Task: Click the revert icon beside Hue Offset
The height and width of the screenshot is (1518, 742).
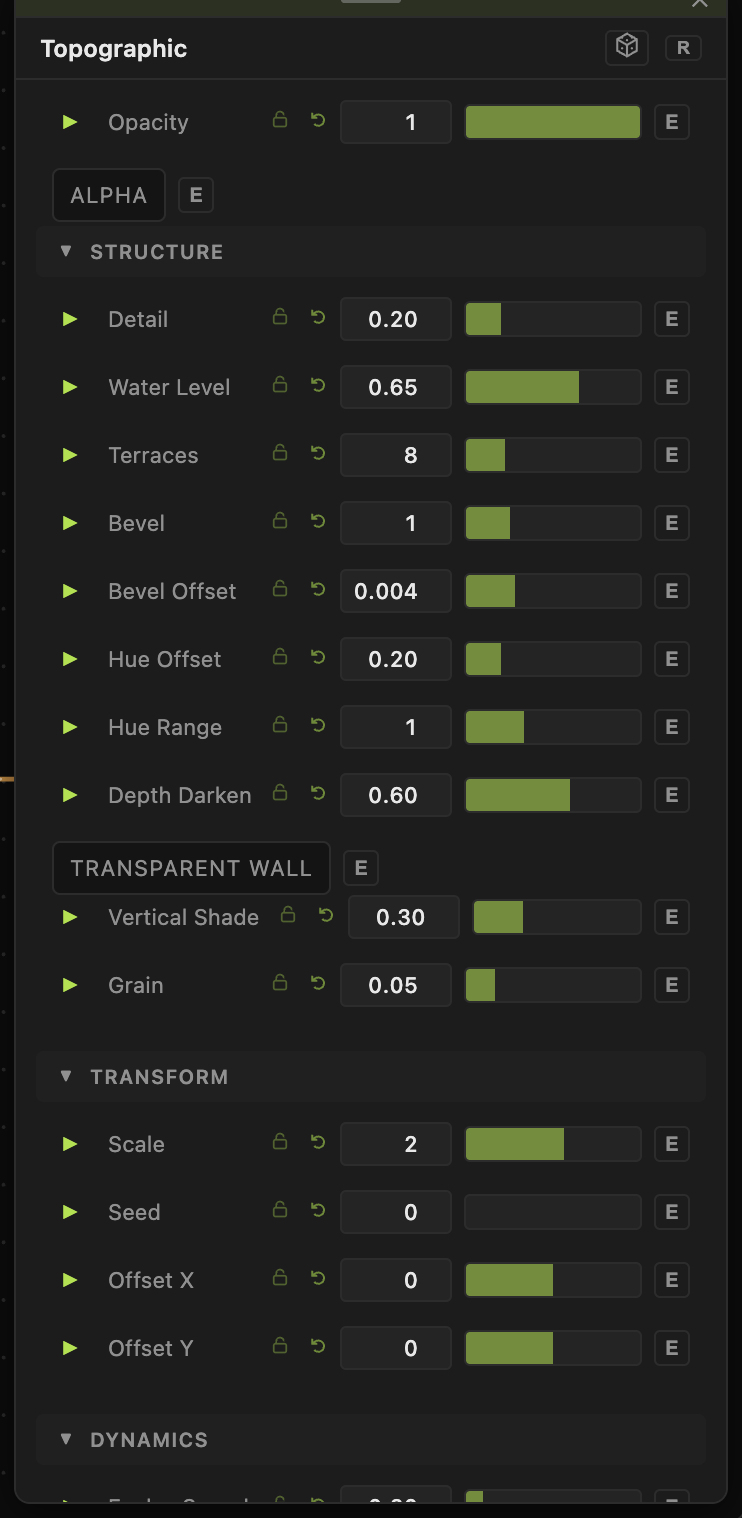Action: coord(318,657)
